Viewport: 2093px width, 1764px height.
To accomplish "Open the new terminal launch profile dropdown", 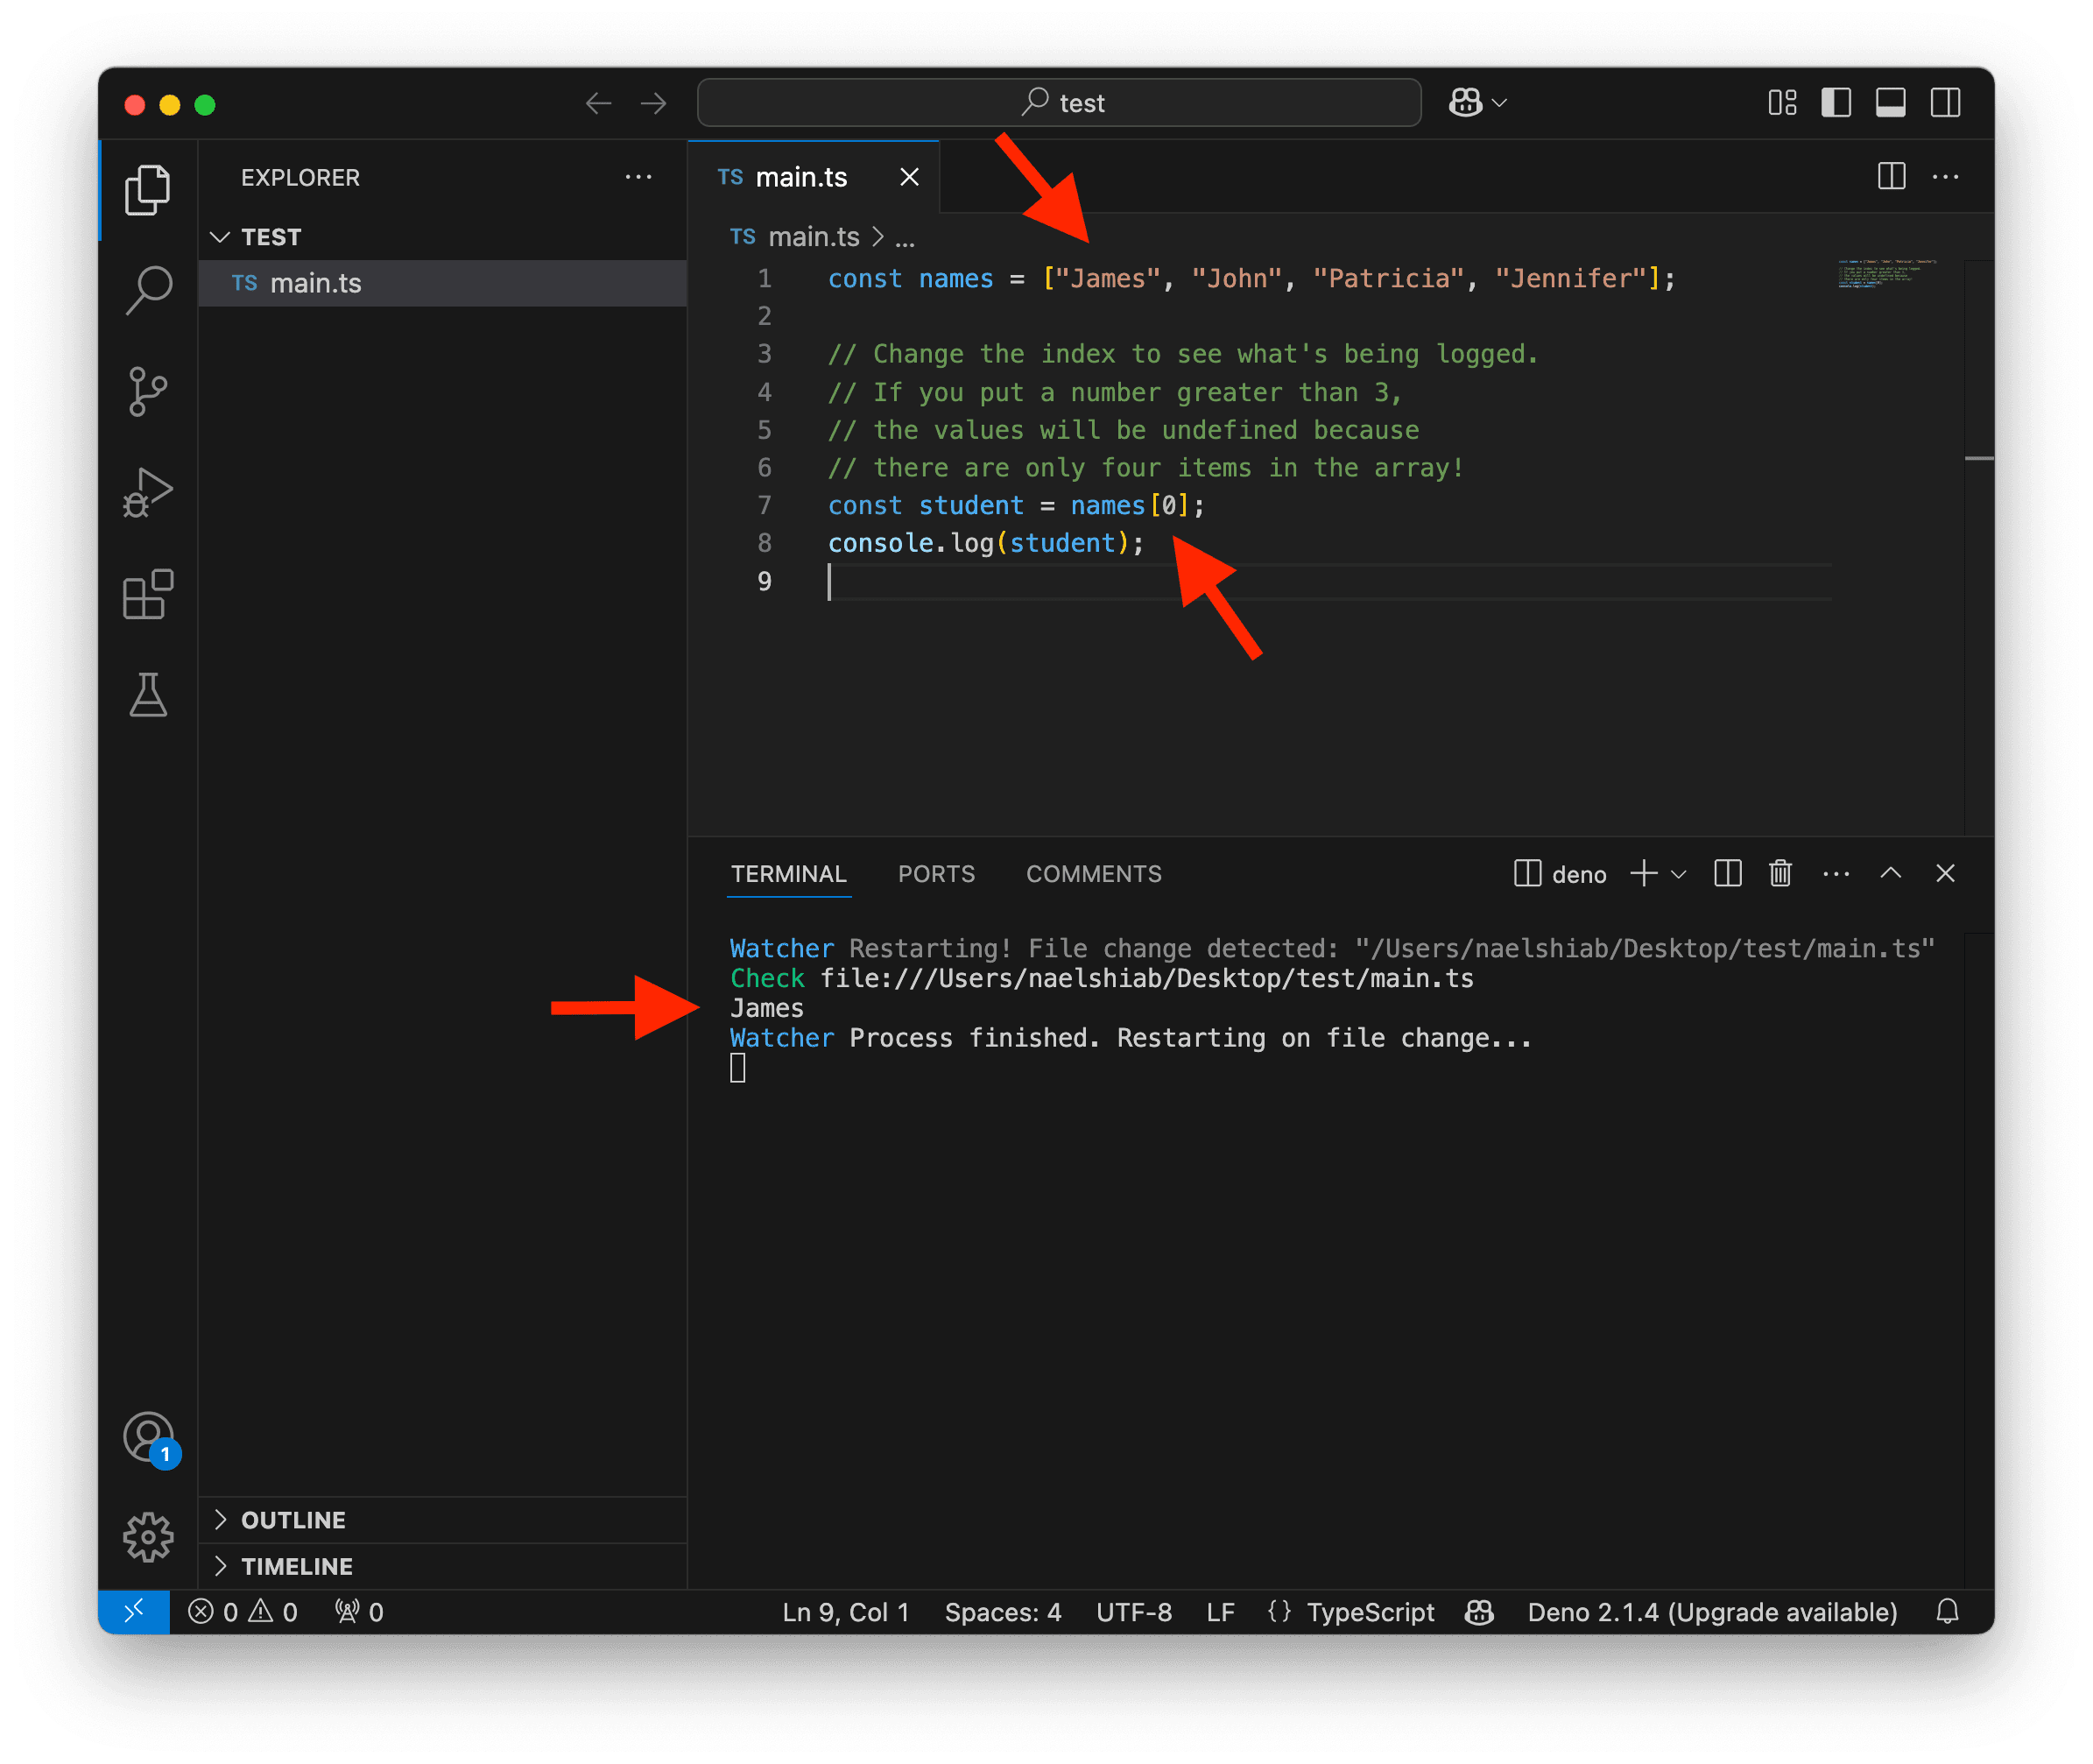I will coord(1679,874).
